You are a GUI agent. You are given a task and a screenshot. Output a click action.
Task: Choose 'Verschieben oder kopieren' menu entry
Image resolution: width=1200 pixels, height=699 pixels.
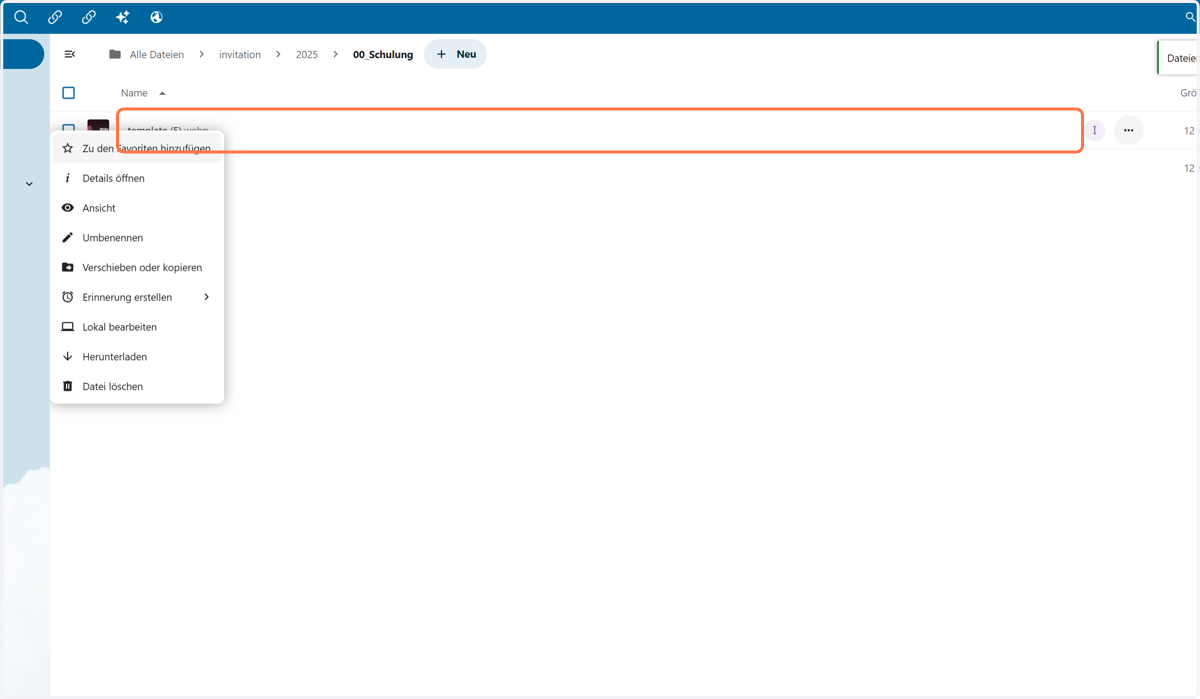[137, 267]
